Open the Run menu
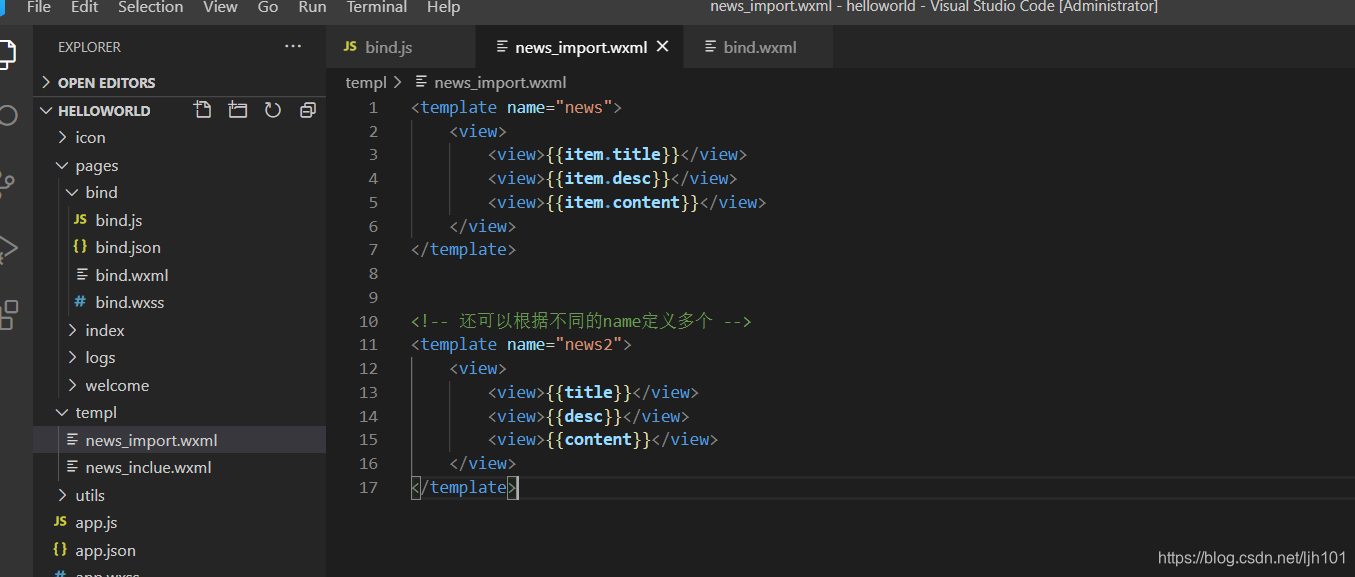 tap(312, 7)
